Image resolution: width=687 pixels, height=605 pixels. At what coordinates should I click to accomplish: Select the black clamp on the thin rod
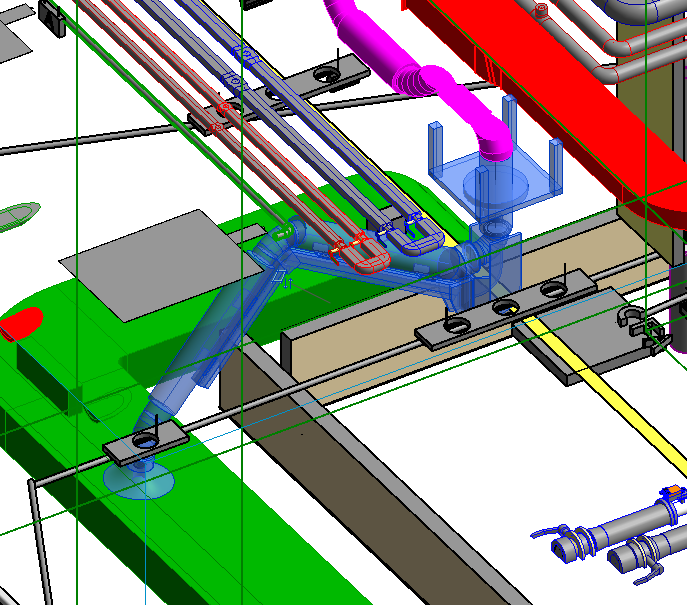[x=52, y=18]
